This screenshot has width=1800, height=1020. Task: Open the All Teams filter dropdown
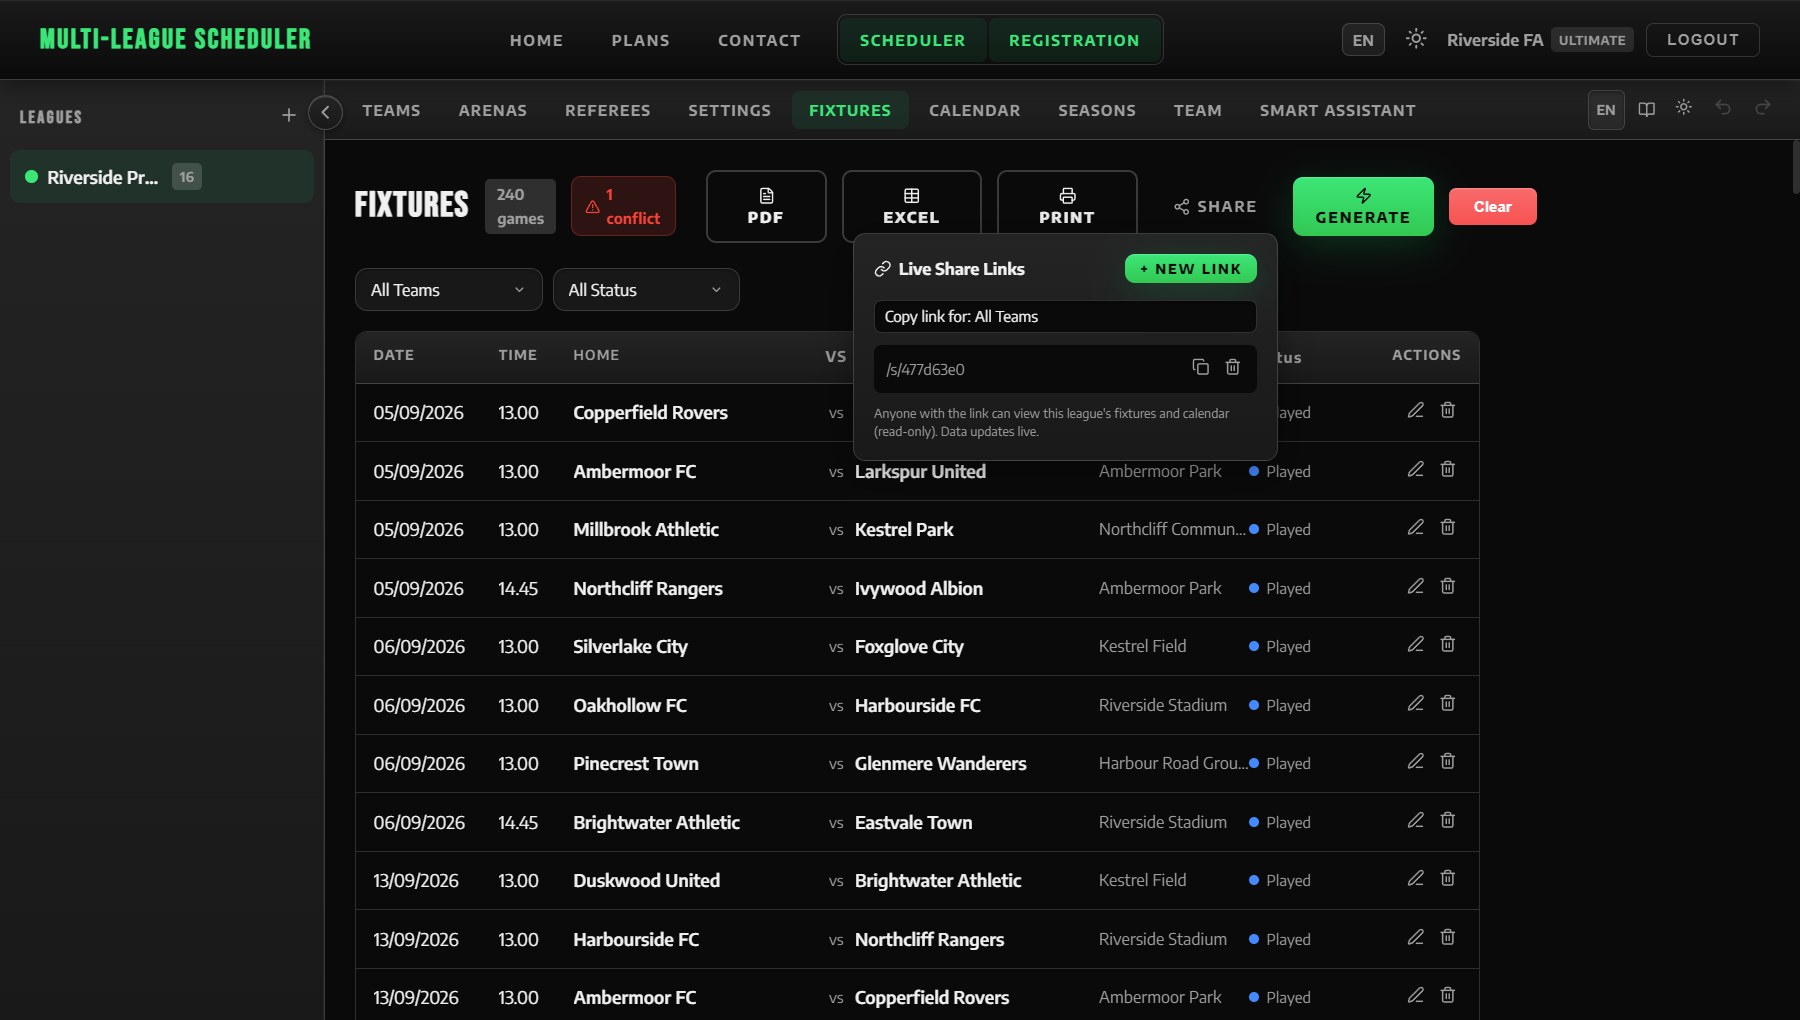click(448, 289)
